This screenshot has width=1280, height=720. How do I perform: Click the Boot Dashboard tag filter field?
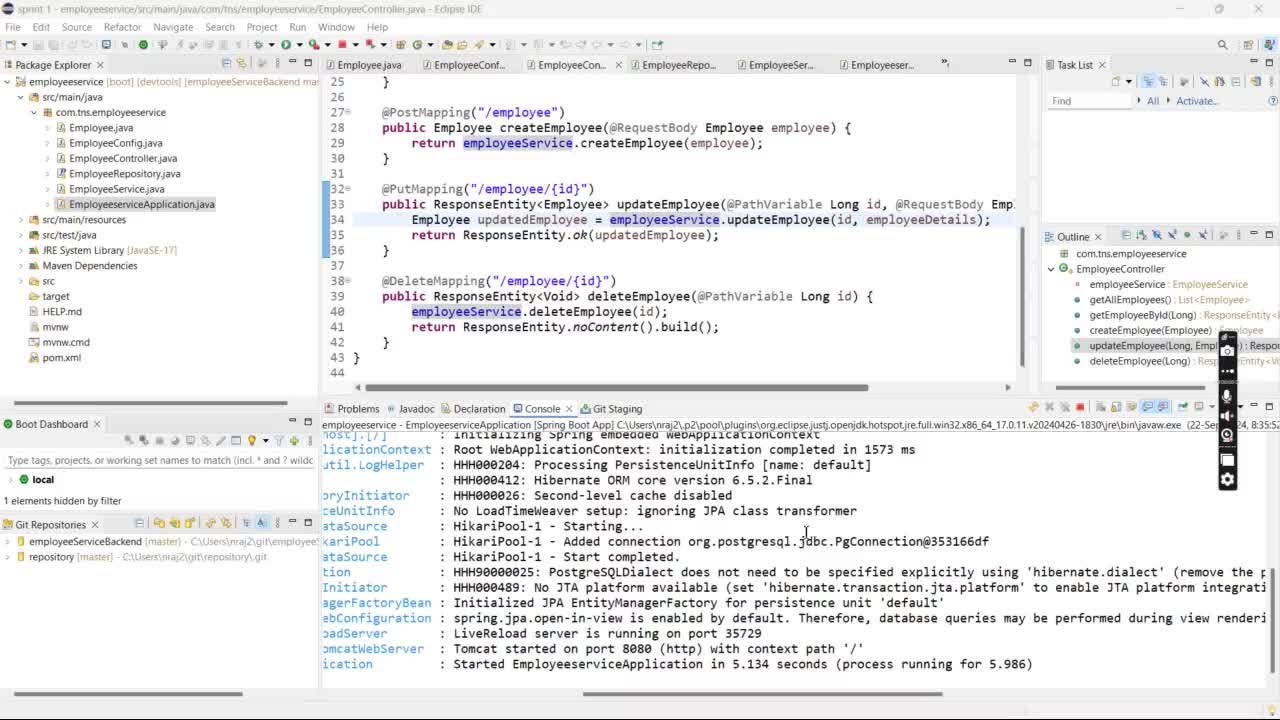click(x=160, y=460)
